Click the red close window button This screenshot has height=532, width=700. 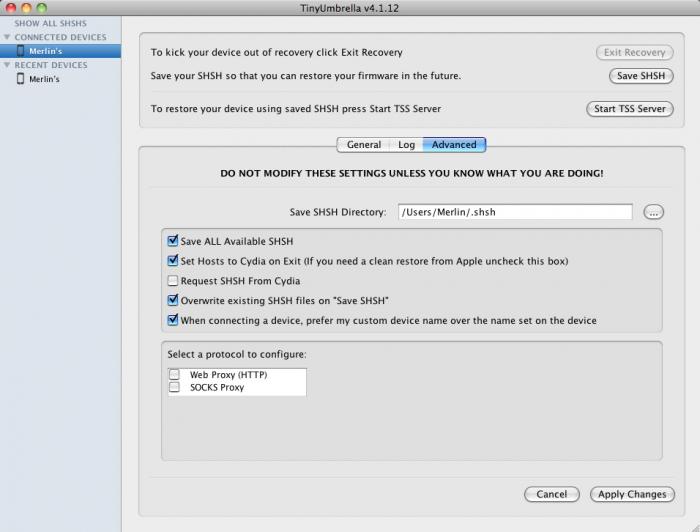click(10, 7)
